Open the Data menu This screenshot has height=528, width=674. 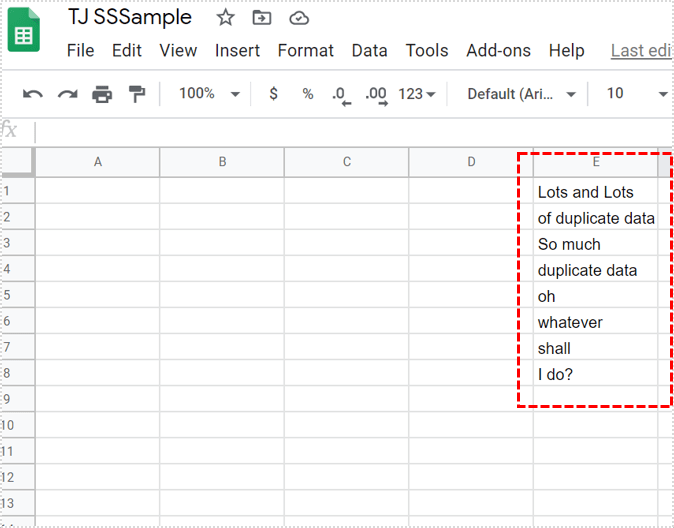[369, 51]
